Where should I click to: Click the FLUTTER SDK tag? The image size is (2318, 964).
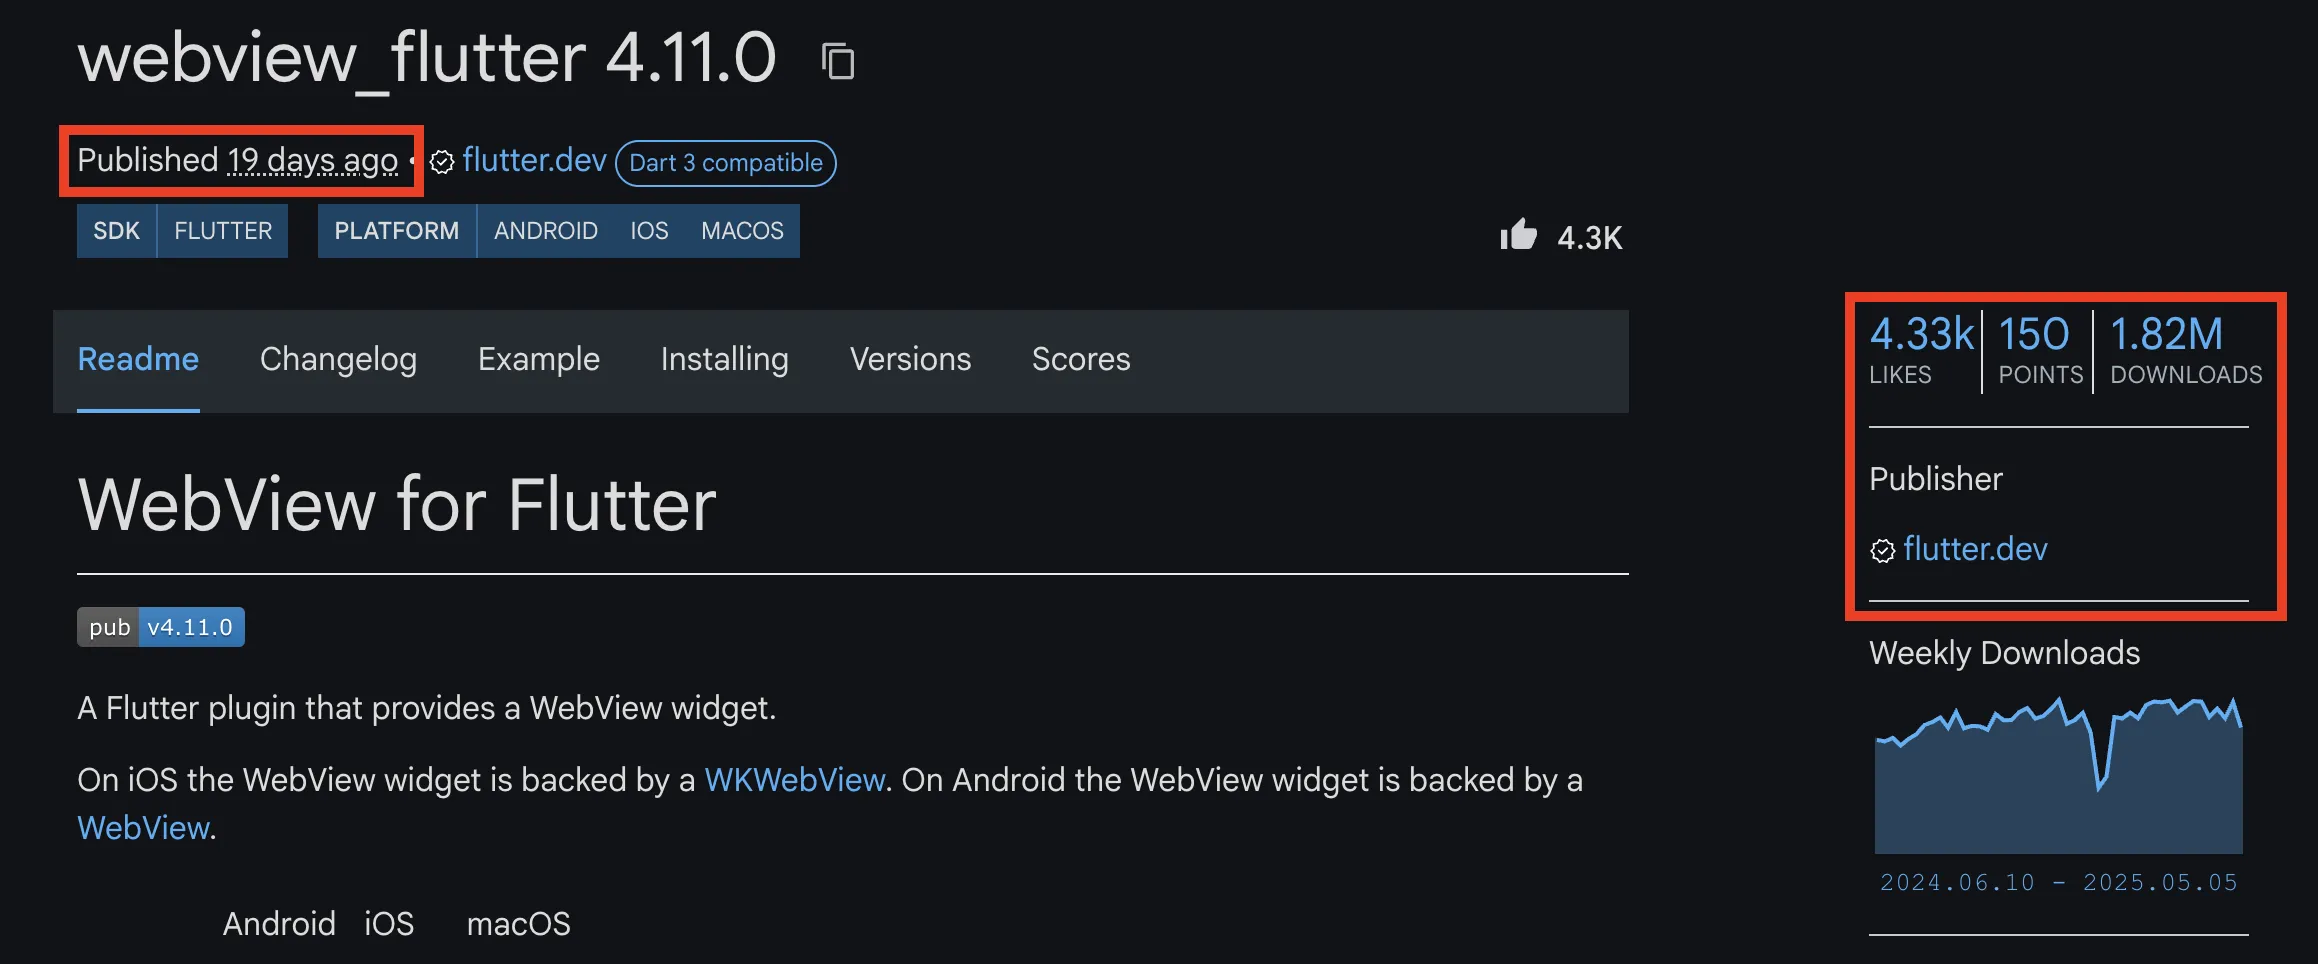click(223, 231)
